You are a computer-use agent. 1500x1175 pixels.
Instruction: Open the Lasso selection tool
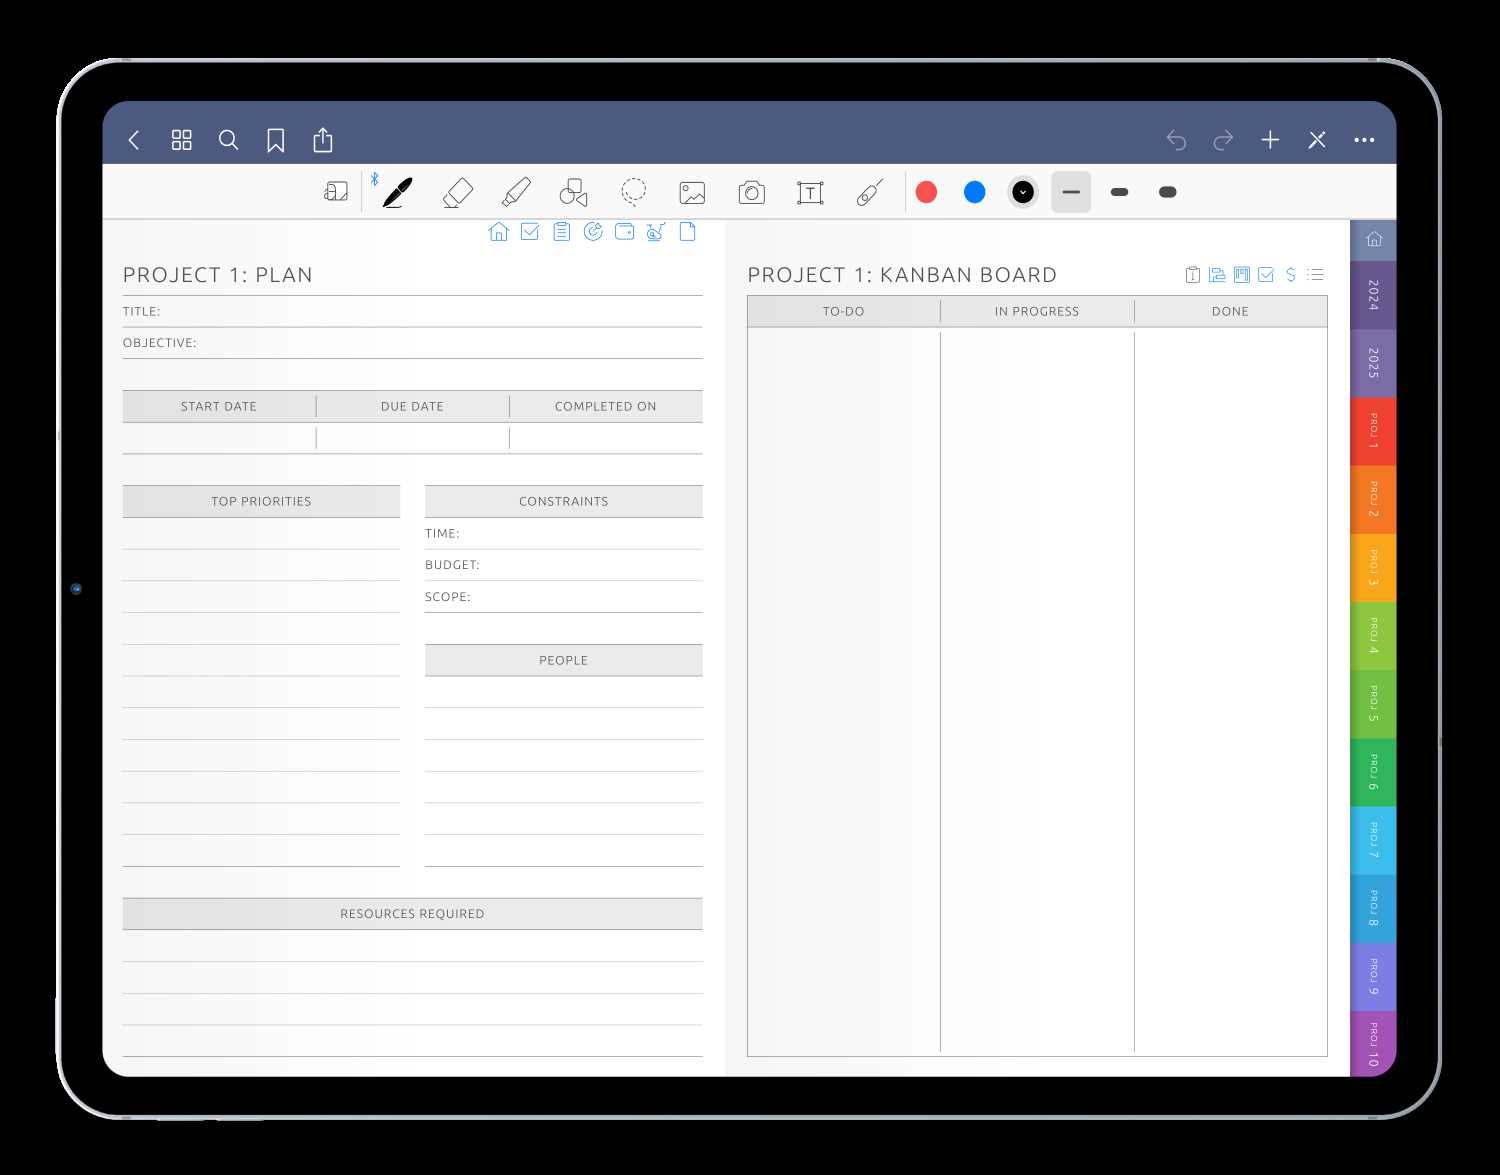click(633, 192)
